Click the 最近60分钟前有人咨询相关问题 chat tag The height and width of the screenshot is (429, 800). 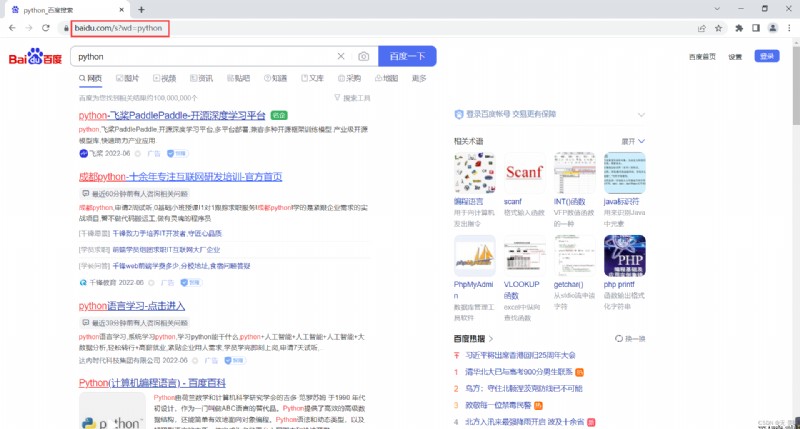[135, 194]
